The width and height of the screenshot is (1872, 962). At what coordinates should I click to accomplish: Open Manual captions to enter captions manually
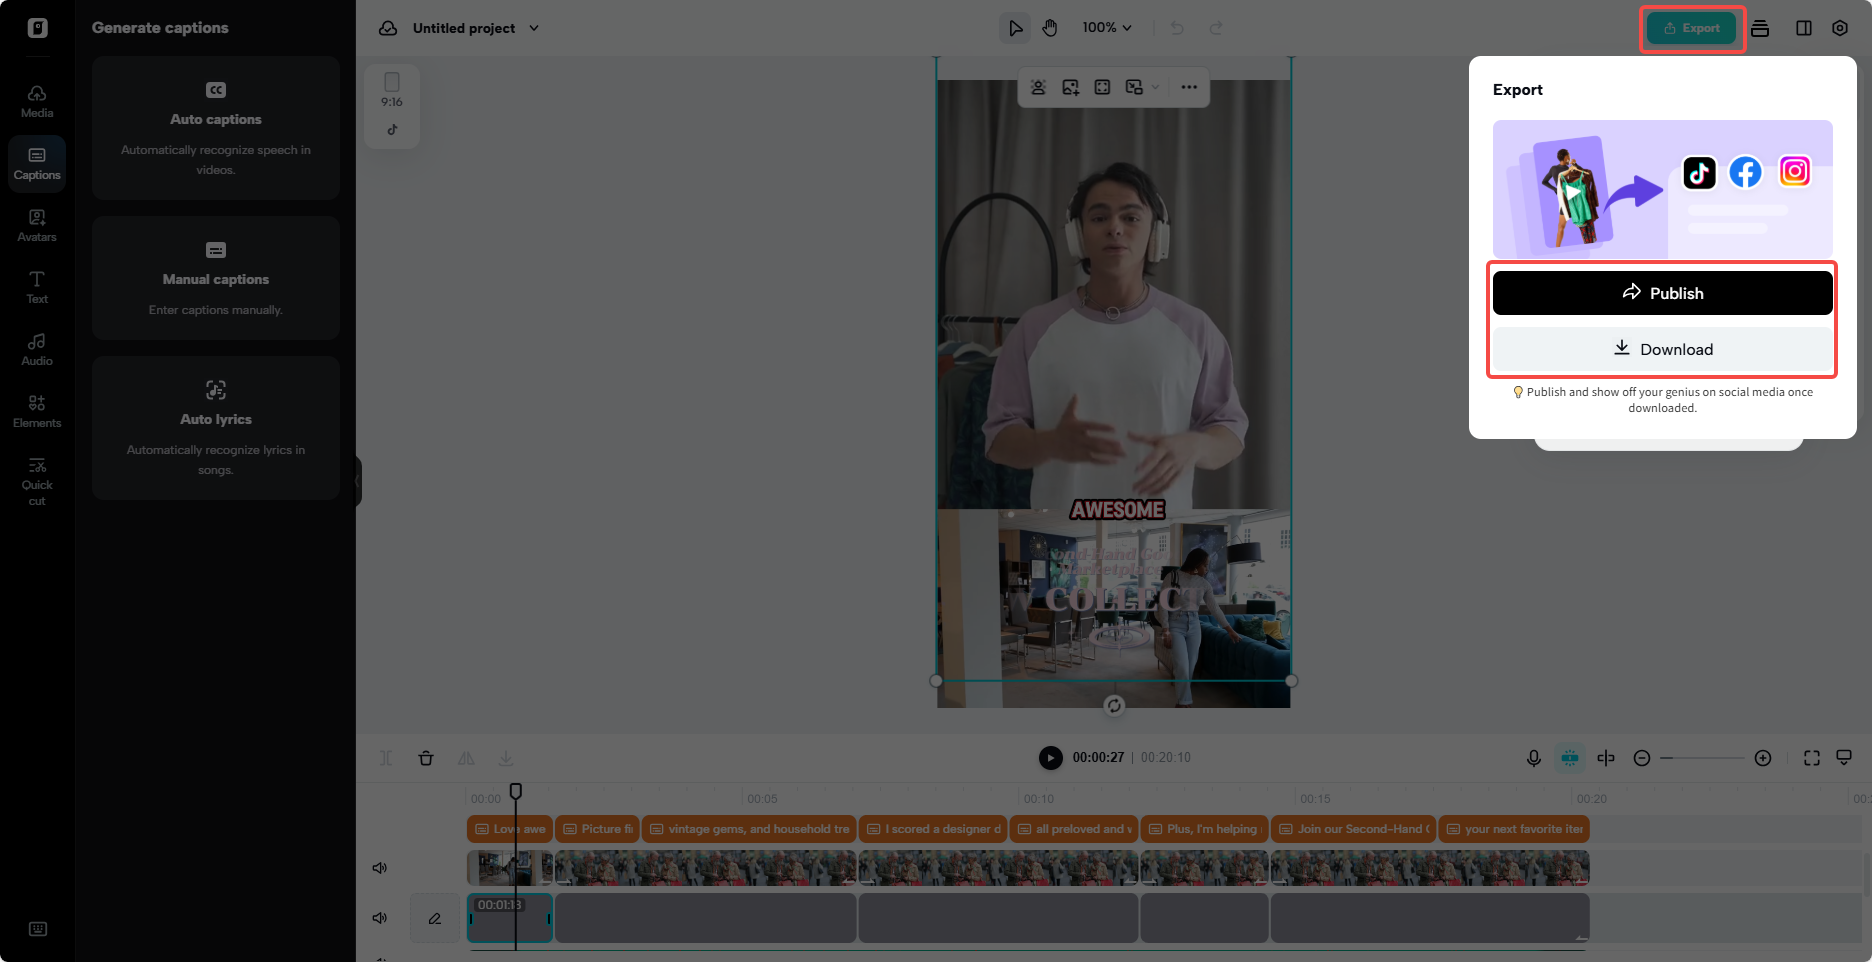coord(215,278)
